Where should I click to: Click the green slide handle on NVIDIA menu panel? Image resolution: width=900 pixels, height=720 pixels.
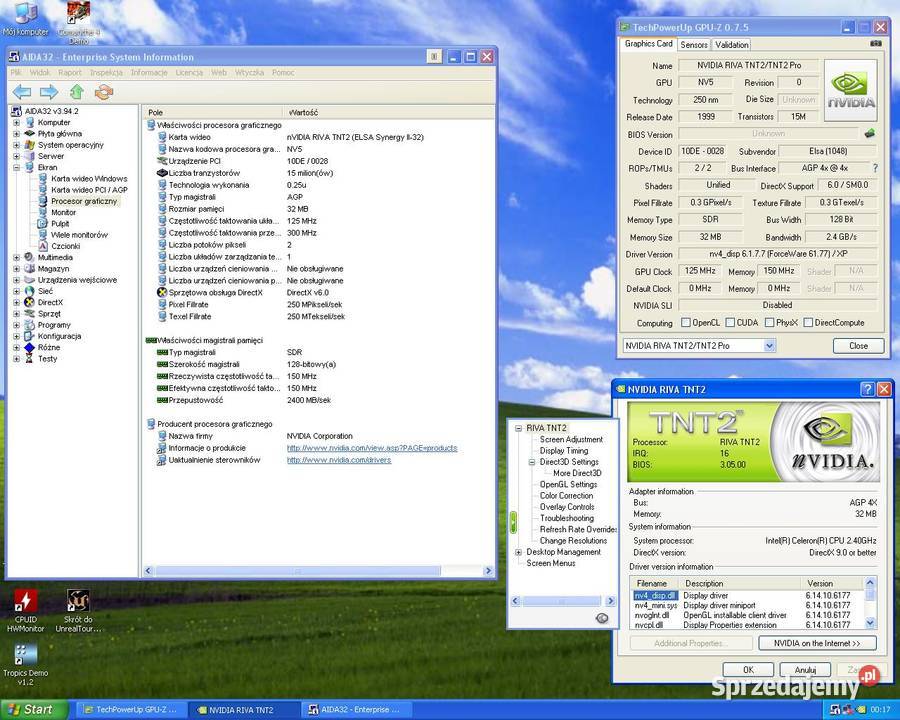pos(513,522)
